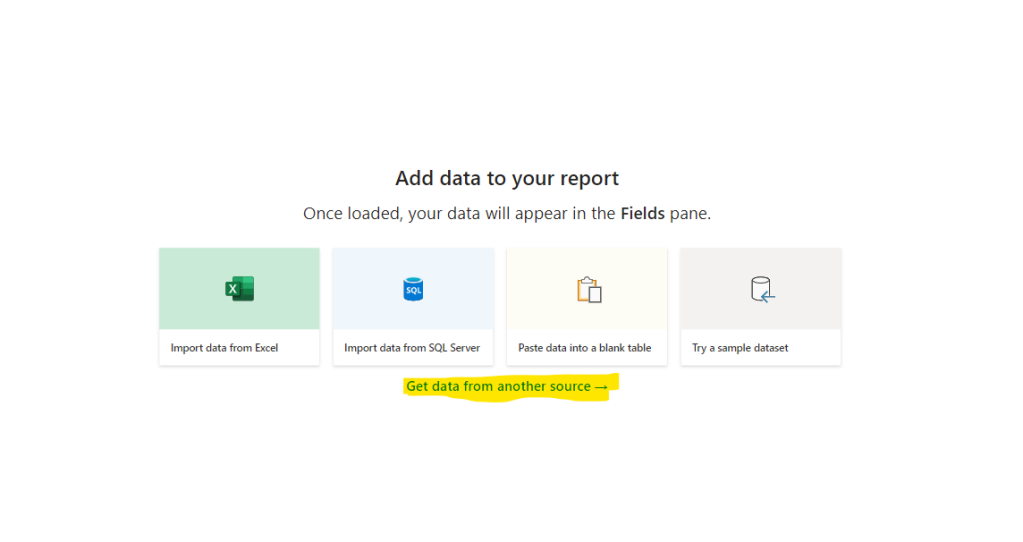Click the clipboard paste icon

[x=588, y=290]
